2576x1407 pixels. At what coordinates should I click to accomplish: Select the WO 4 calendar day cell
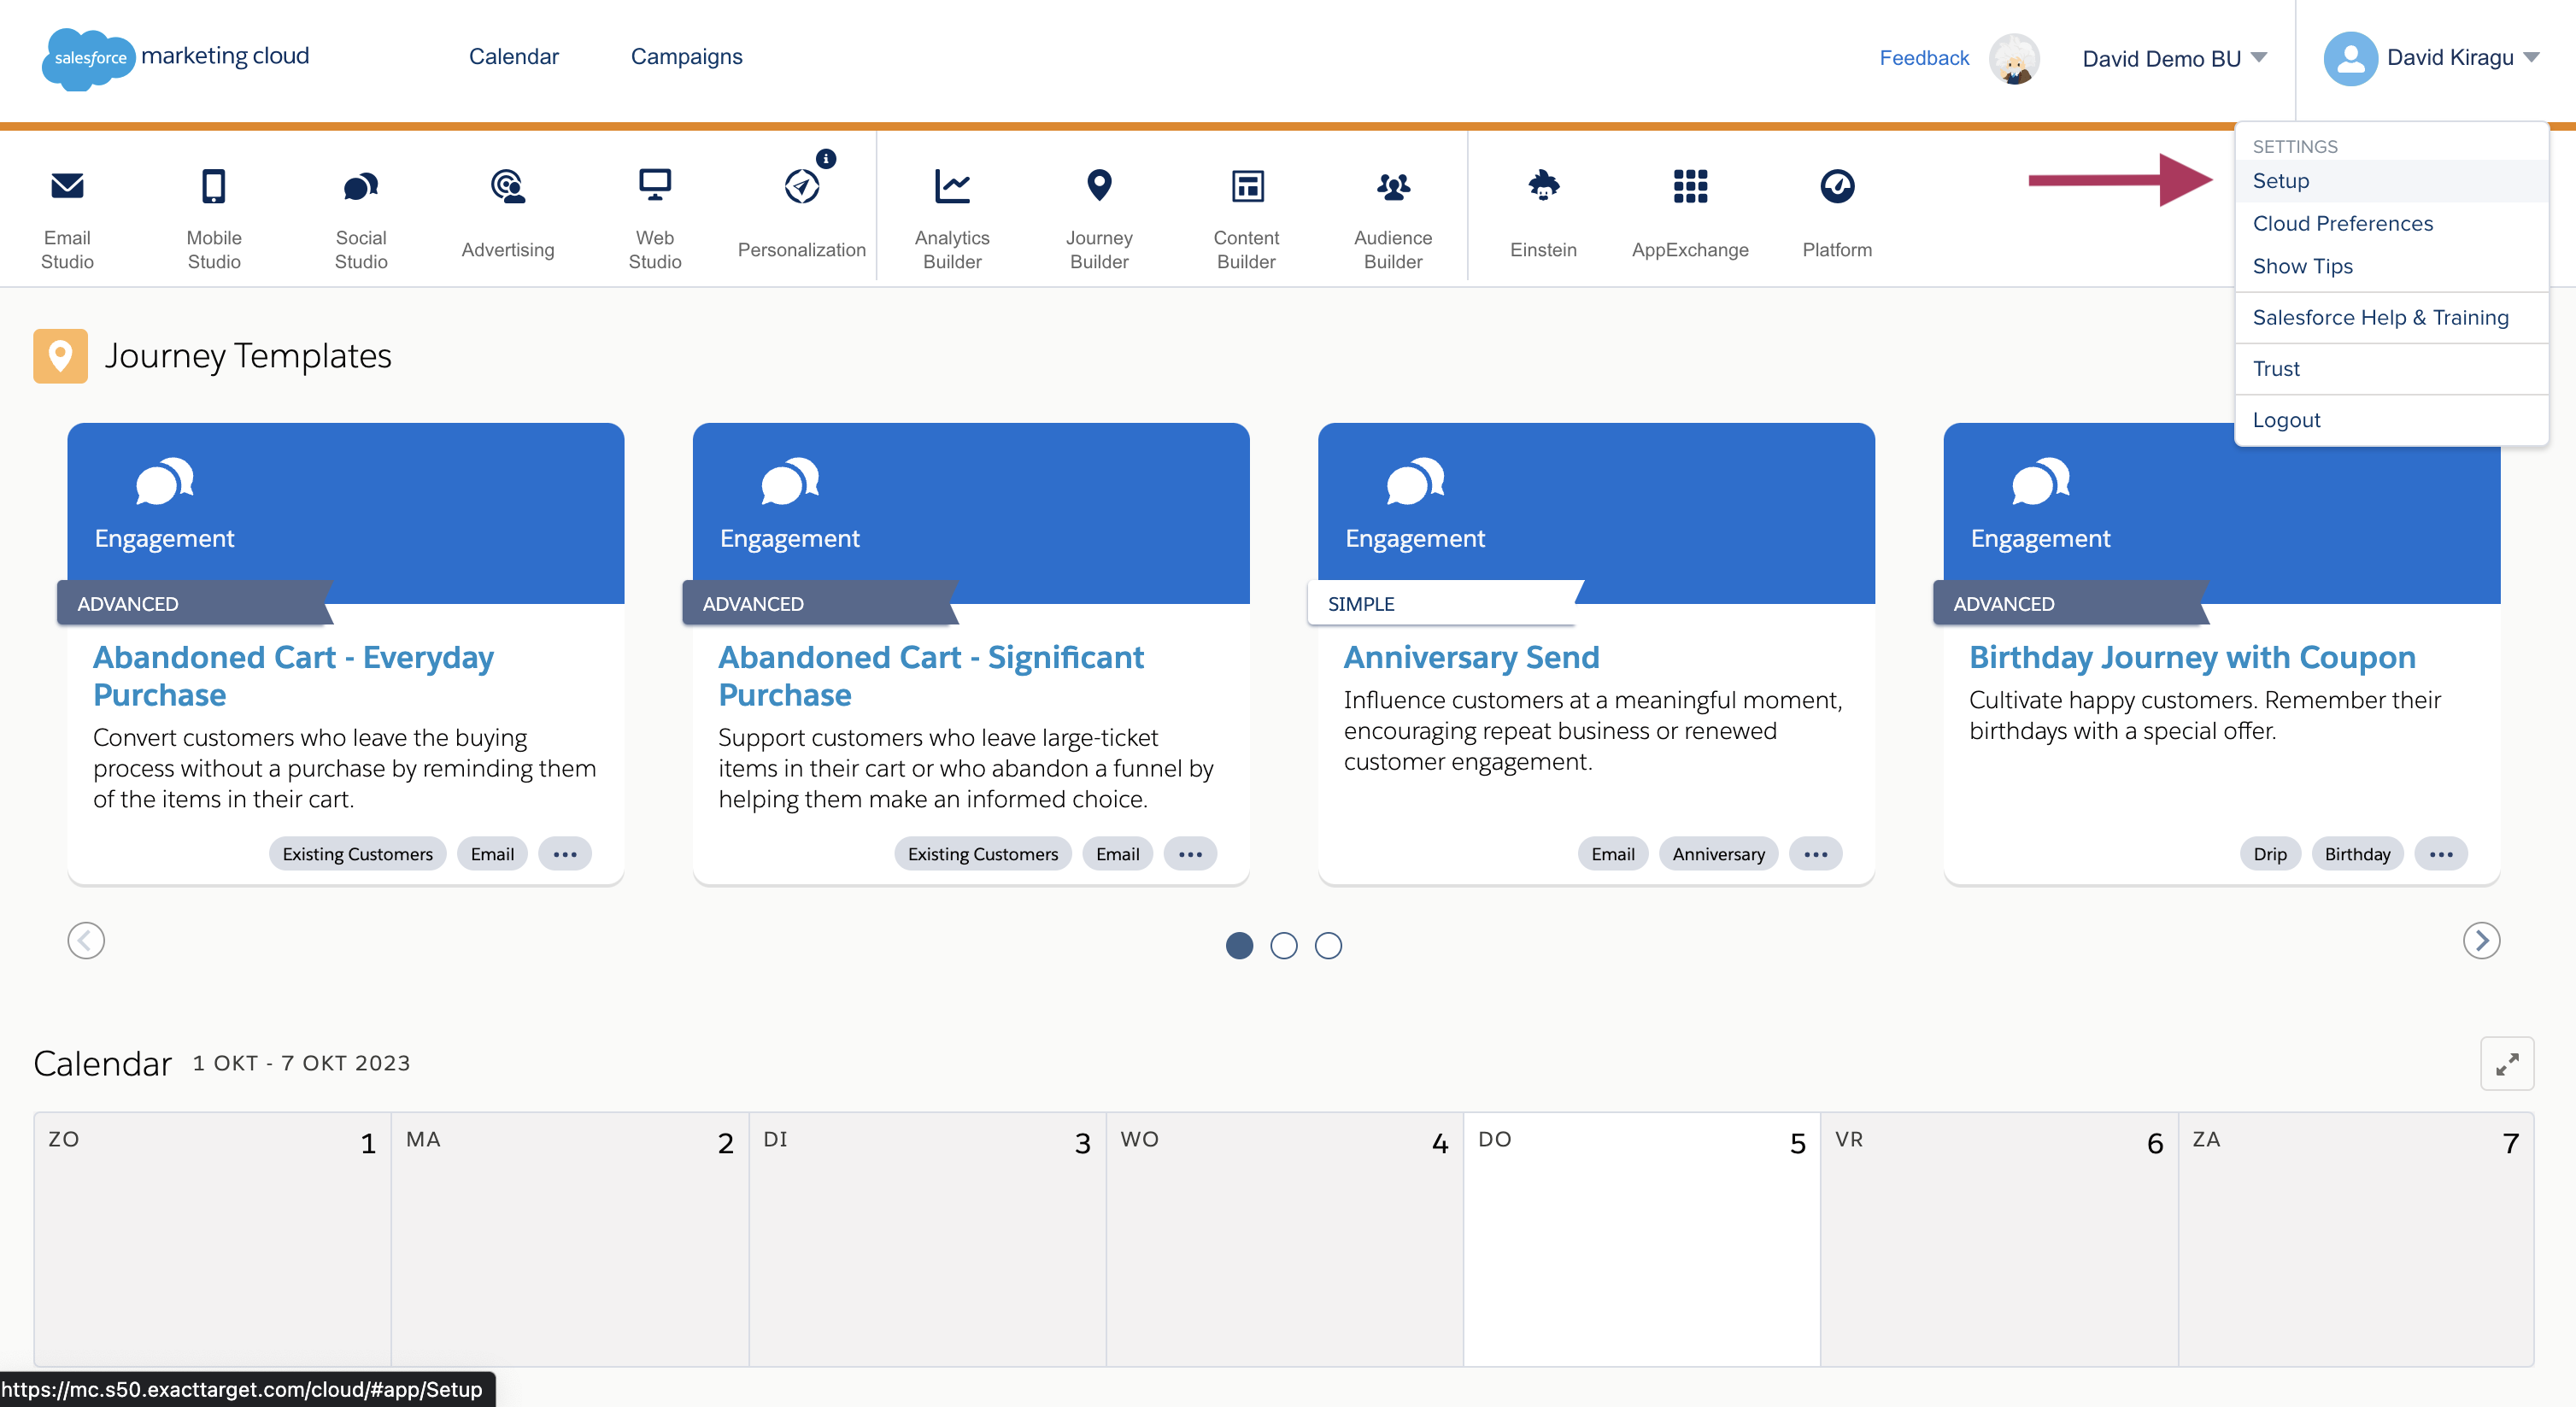[1285, 1239]
